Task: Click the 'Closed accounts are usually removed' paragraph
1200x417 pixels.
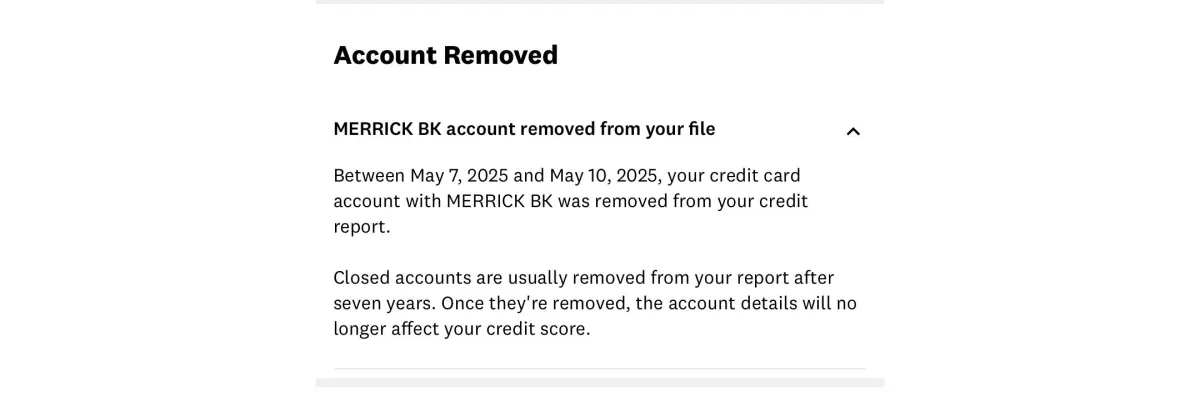Action: (x=595, y=303)
